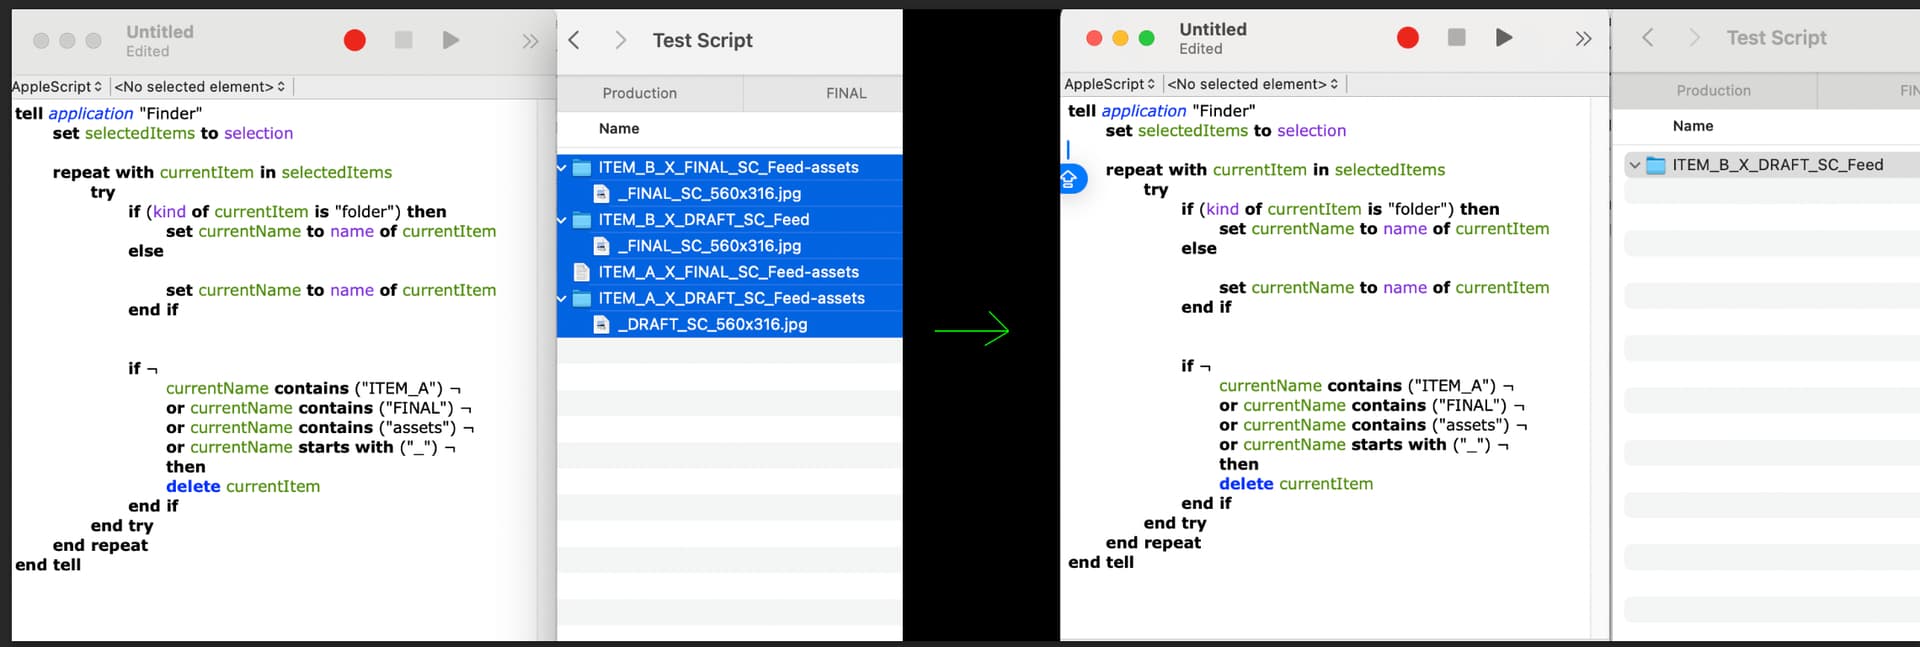This screenshot has height=647, width=1920.
Task: Click the blue script assistant bubble in the right editor
Action: (1069, 179)
